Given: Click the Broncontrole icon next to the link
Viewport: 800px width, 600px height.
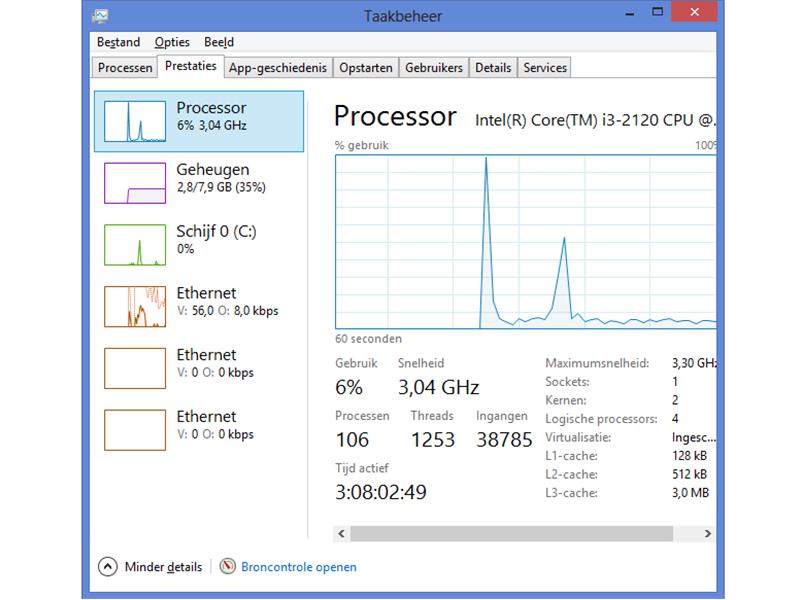Looking at the screenshot, I should (231, 566).
